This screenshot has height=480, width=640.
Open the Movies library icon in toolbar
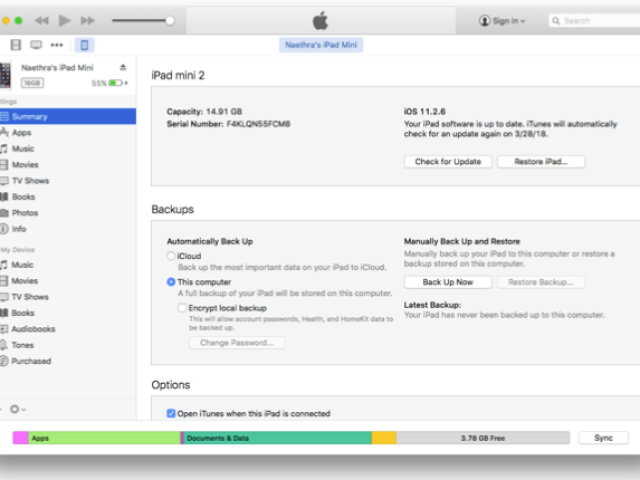point(16,45)
